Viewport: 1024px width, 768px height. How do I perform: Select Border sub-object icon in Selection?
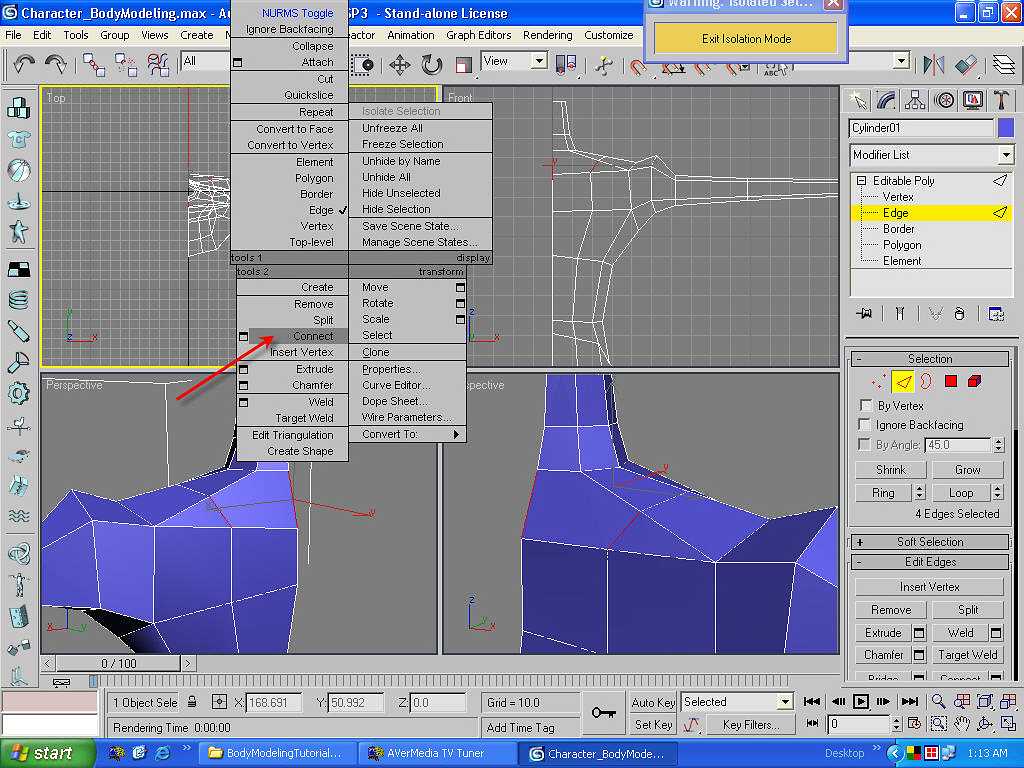tap(927, 381)
